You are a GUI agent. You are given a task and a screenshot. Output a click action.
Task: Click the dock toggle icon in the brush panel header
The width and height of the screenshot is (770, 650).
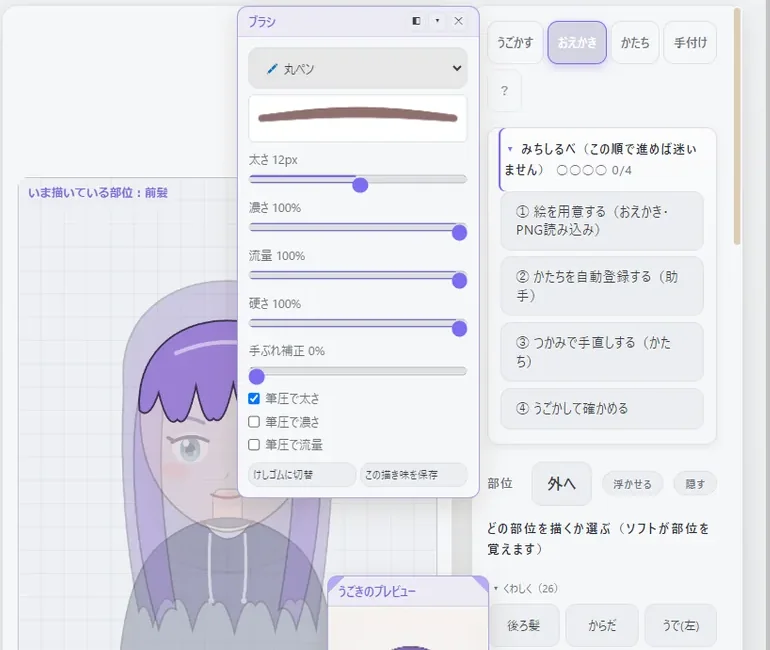pyautogui.click(x=416, y=21)
